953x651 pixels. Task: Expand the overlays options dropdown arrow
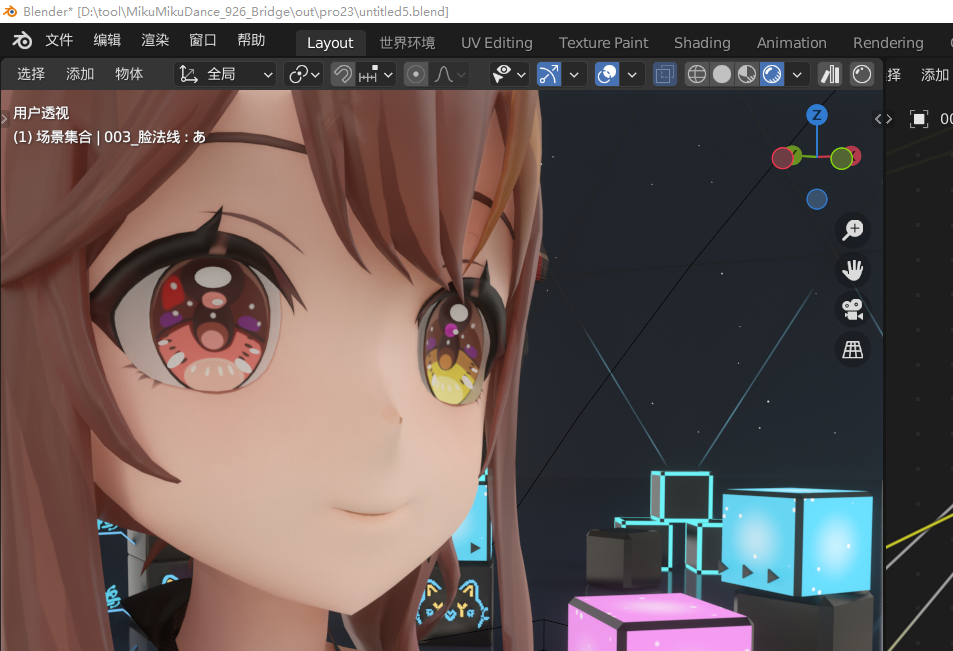(632, 75)
